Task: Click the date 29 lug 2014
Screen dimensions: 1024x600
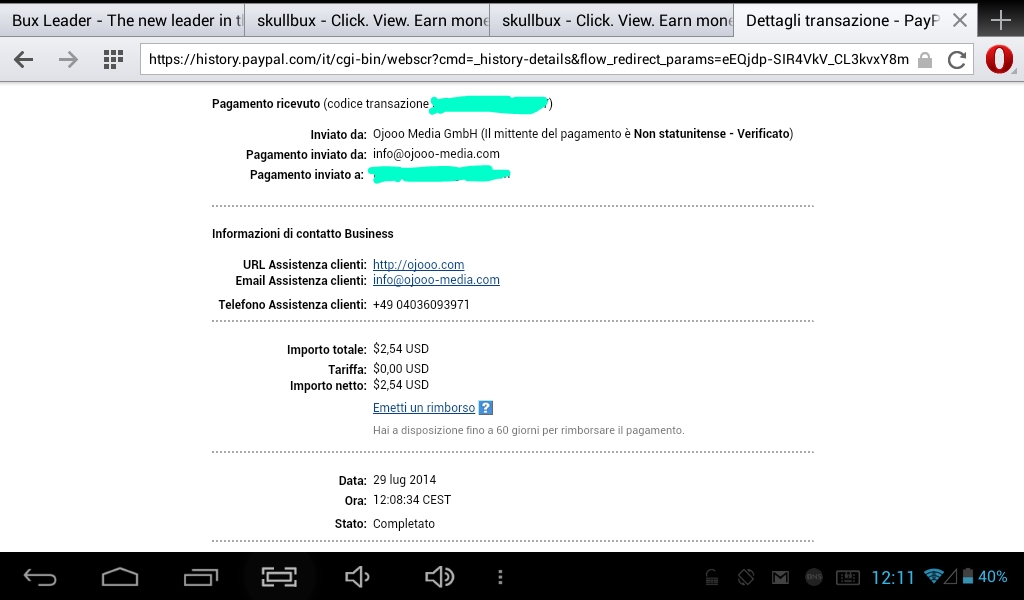Action: [x=404, y=480]
